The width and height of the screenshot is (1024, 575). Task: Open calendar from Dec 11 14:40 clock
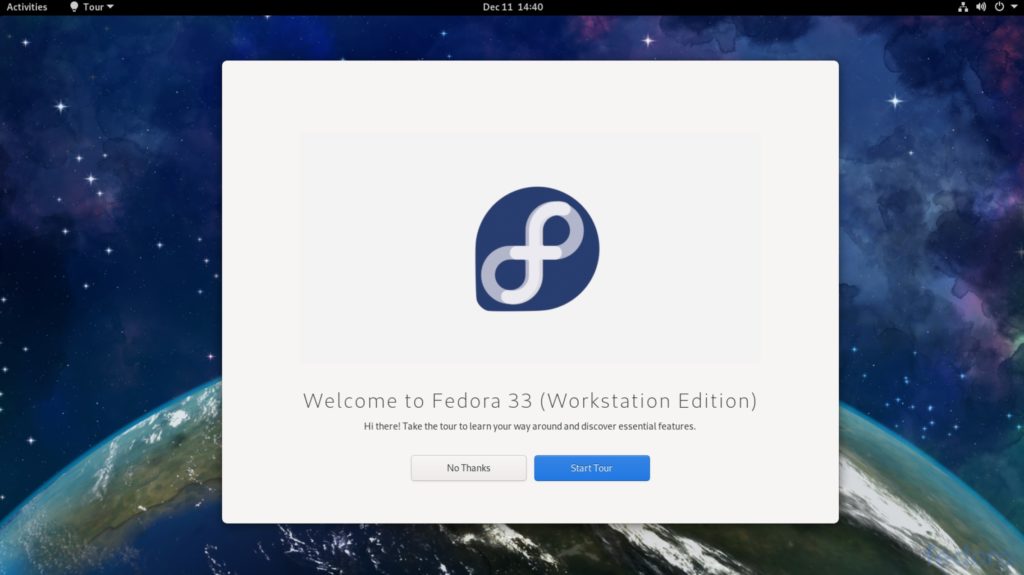(513, 7)
